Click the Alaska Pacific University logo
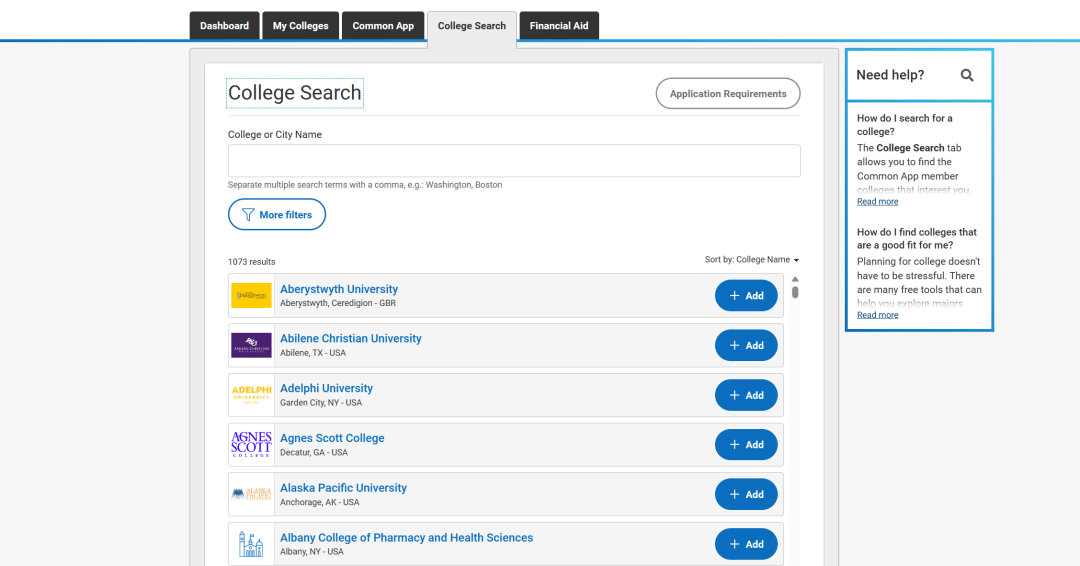Screen dimensions: 1080x566 pyautogui.click(x=251, y=494)
